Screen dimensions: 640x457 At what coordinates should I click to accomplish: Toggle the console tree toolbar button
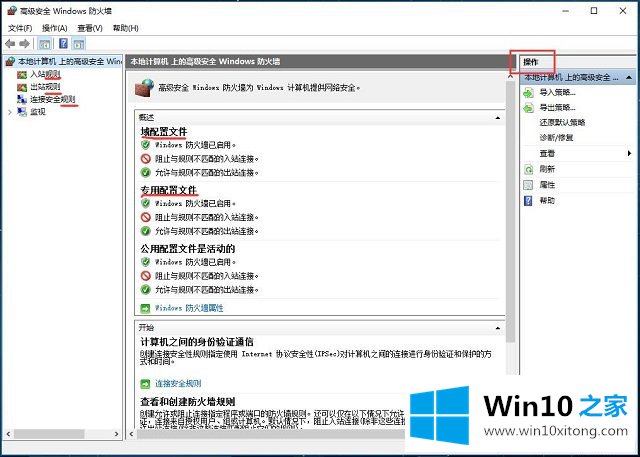(x=44, y=44)
